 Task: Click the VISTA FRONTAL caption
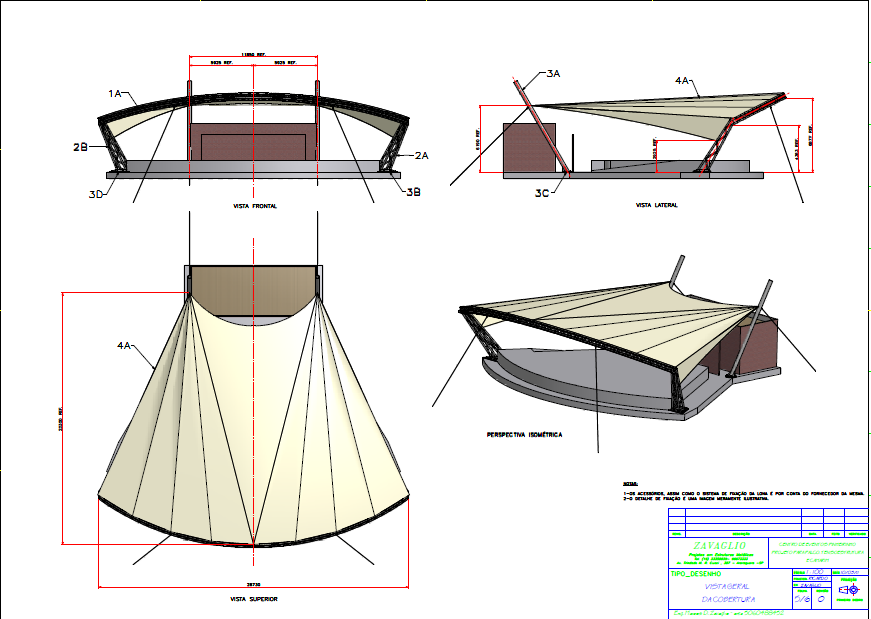point(254,206)
